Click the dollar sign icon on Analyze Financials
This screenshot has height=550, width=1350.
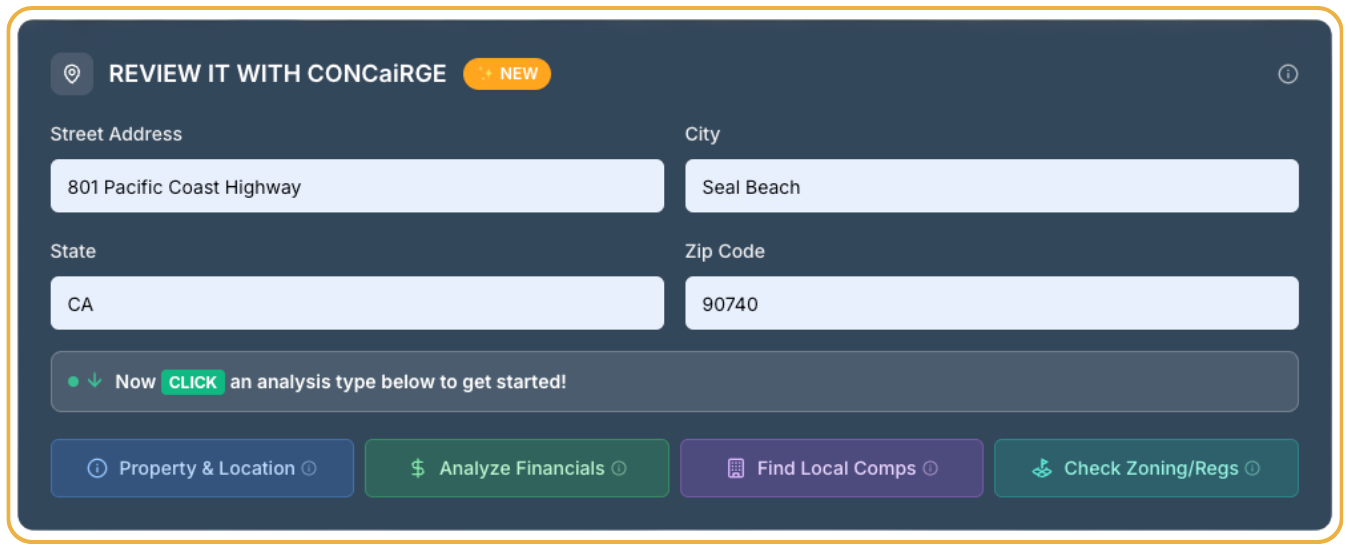tap(418, 468)
